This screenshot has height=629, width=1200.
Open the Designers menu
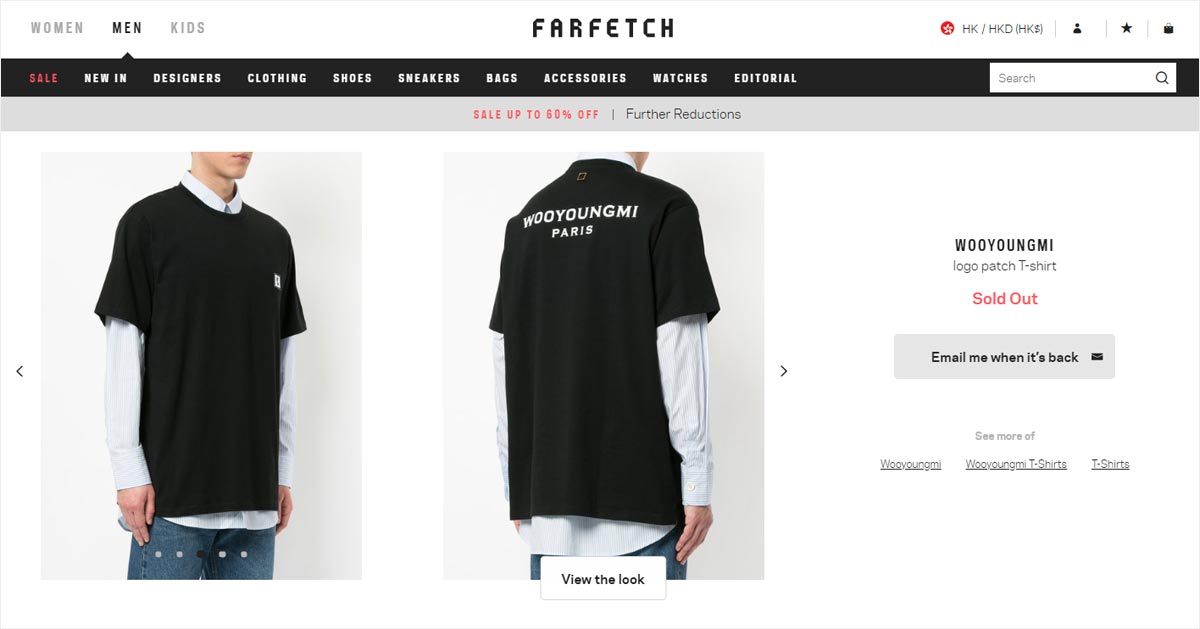[187, 78]
